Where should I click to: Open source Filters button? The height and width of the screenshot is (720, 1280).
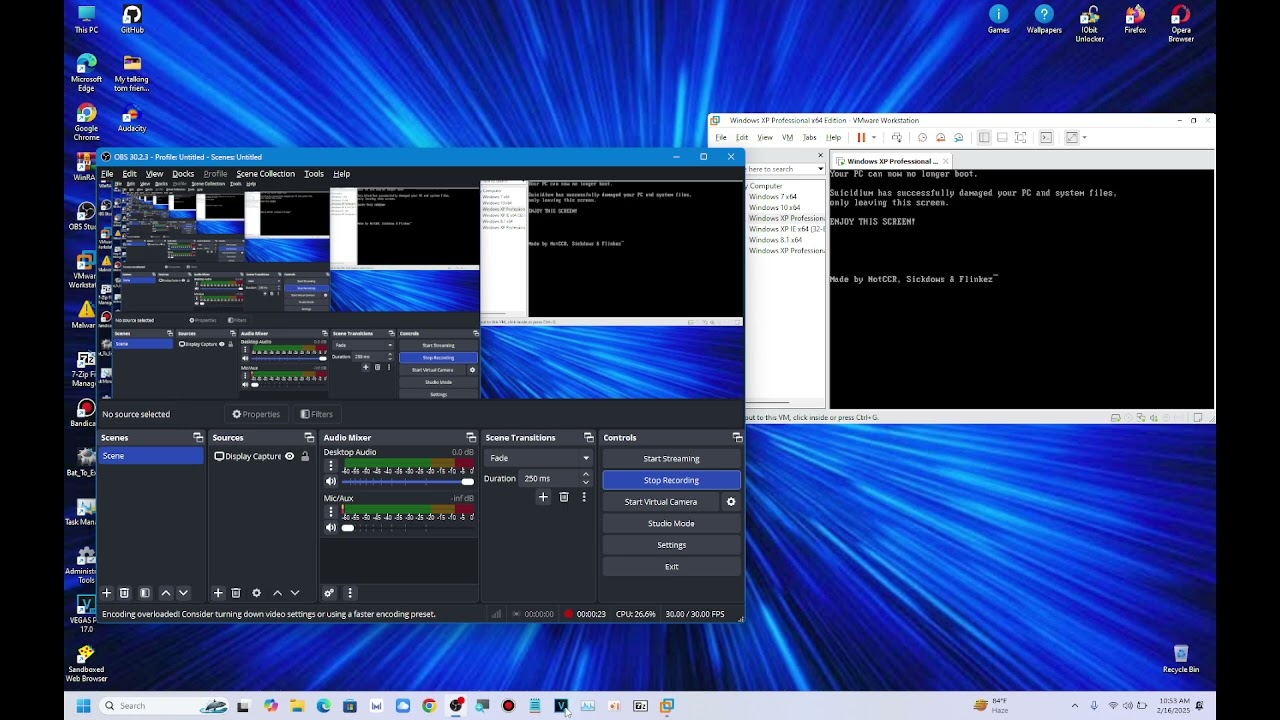[317, 414]
